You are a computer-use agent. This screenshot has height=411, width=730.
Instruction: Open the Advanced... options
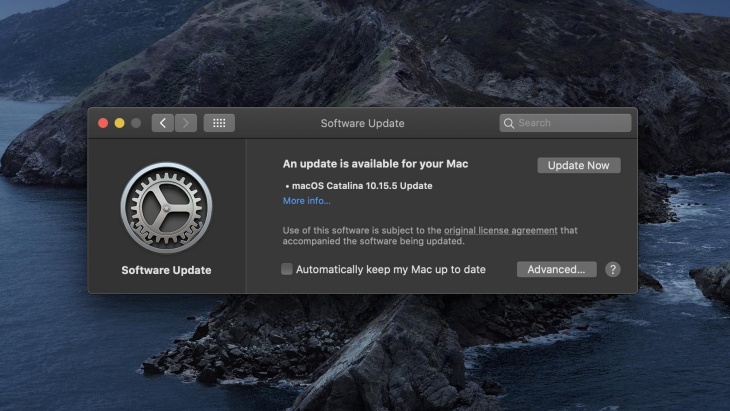click(556, 270)
